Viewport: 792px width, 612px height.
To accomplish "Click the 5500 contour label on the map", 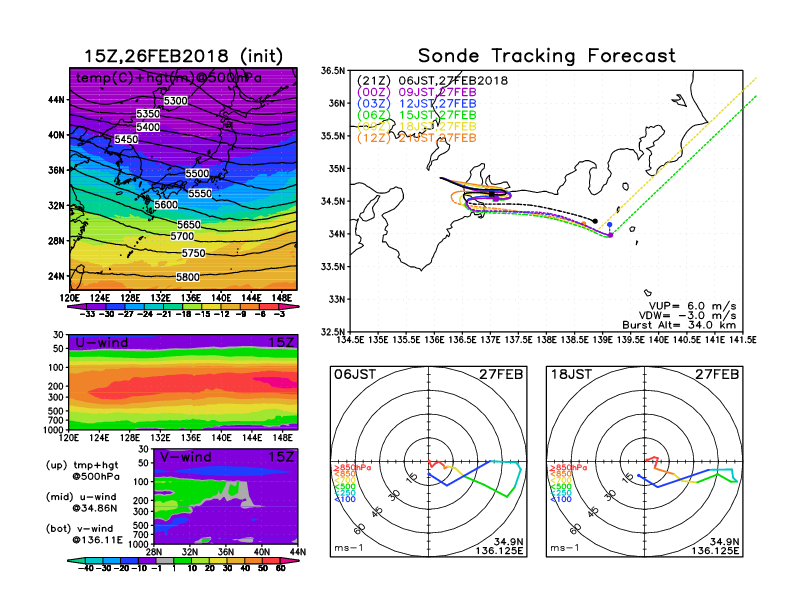I will (x=198, y=174).
